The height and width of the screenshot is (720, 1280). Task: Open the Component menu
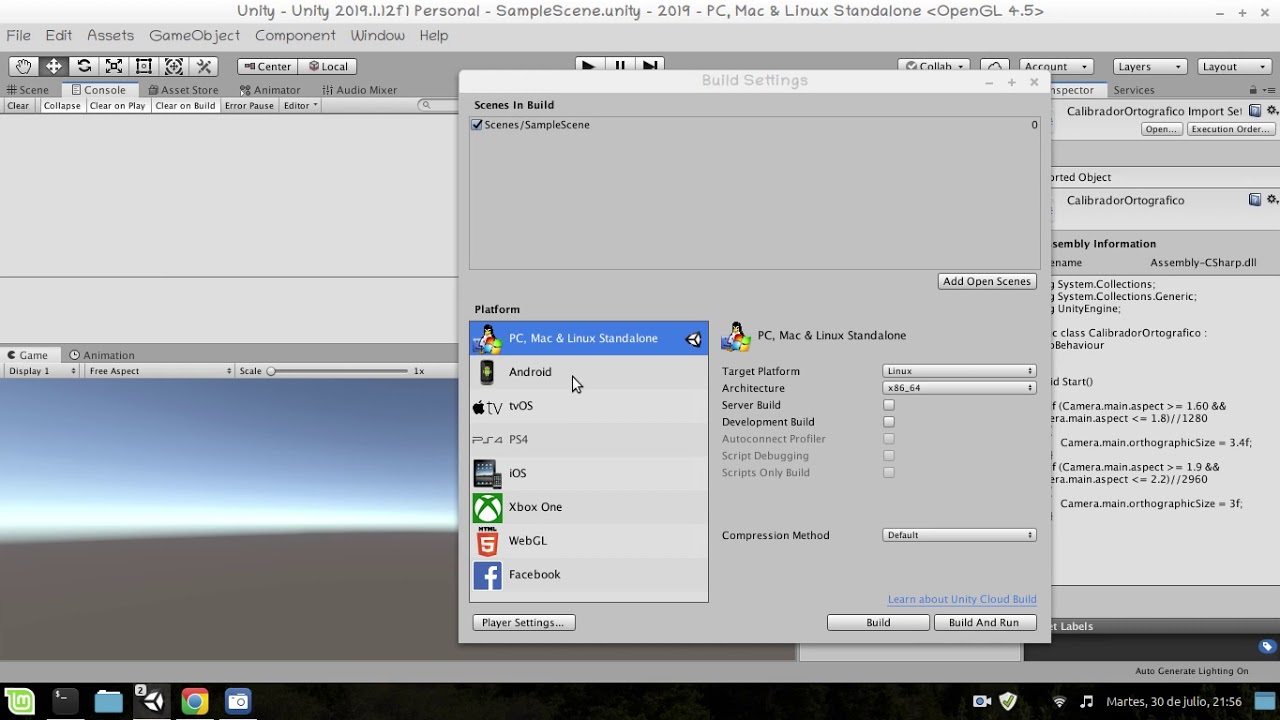pos(295,36)
